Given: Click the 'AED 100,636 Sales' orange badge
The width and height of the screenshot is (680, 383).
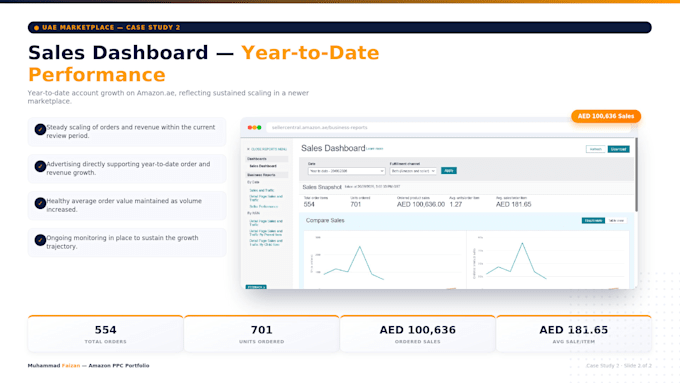Looking at the screenshot, I should point(606,116).
